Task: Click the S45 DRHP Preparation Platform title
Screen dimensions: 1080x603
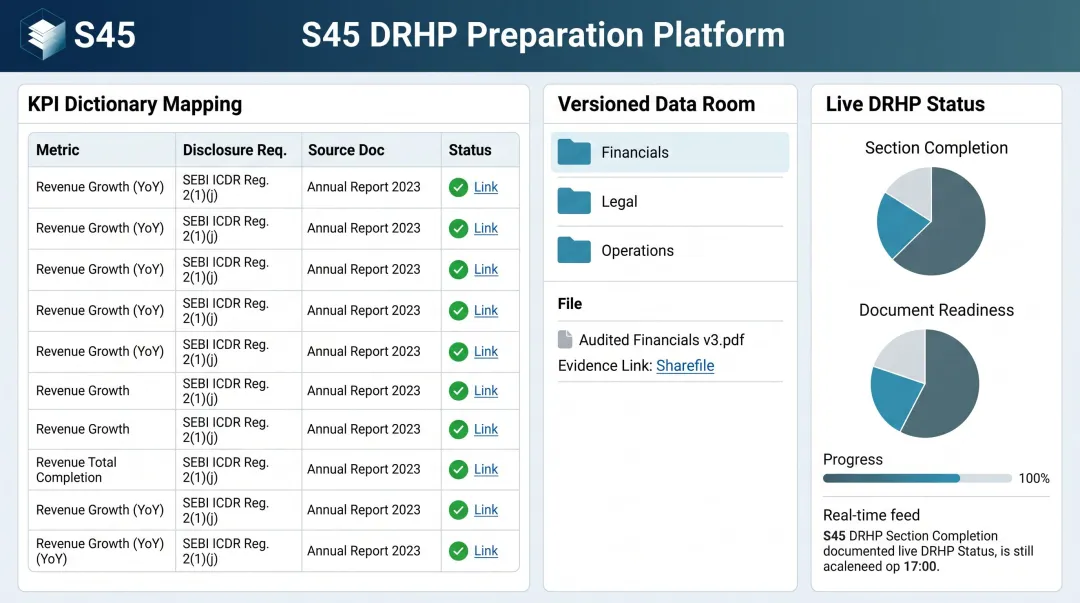Action: [543, 34]
